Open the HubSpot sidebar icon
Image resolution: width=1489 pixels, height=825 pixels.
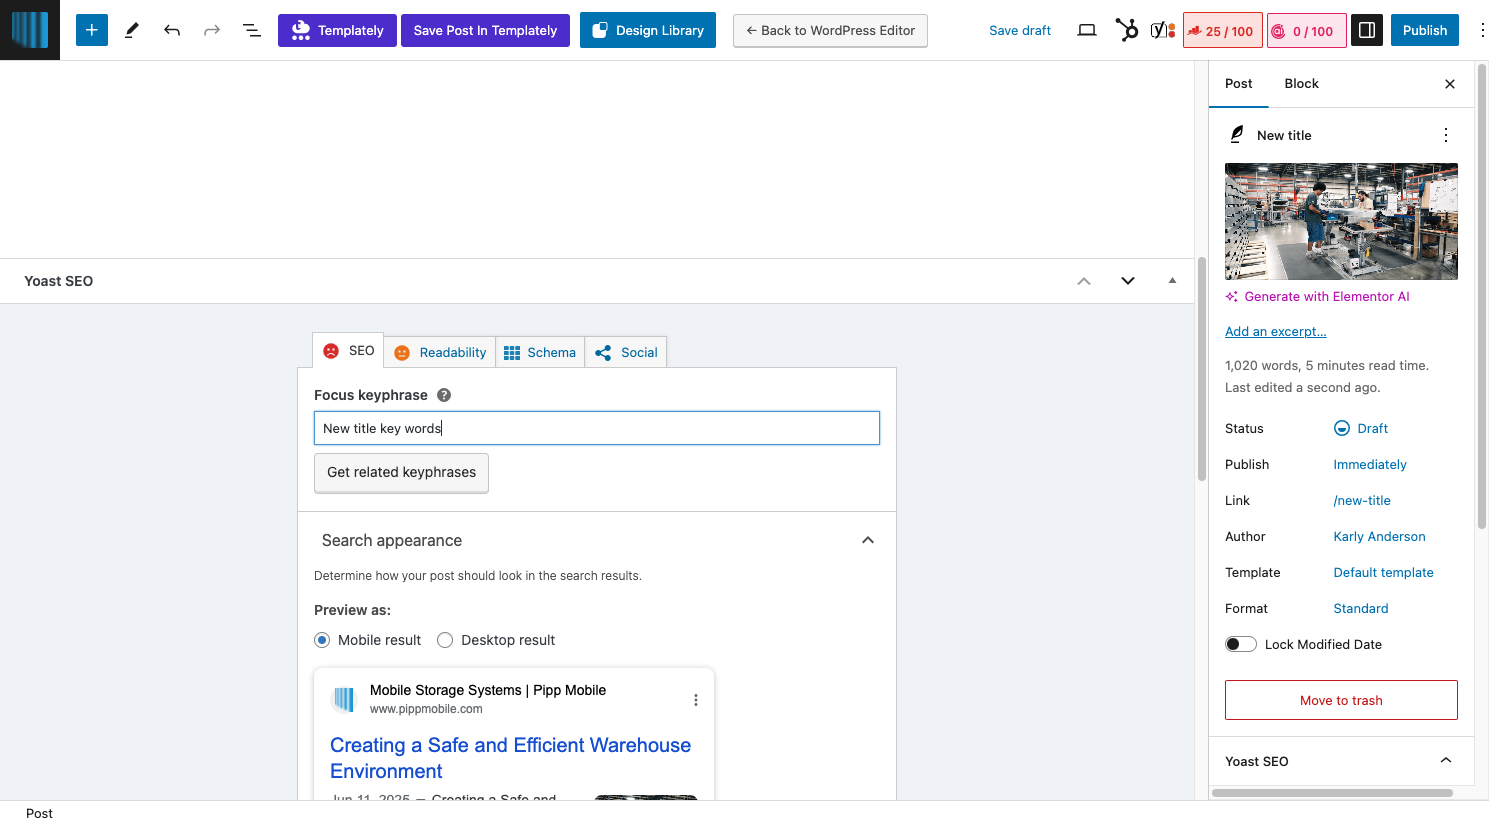(1127, 30)
